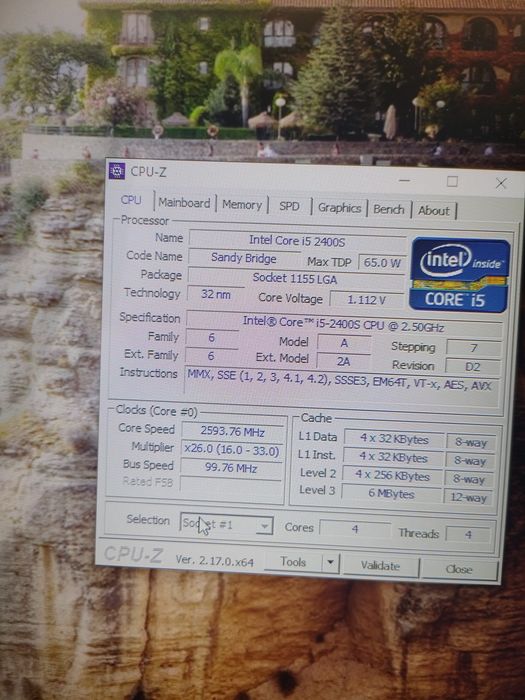Screen dimensions: 525x700
Task: Click the Ext. Family value 6
Action: (211, 356)
